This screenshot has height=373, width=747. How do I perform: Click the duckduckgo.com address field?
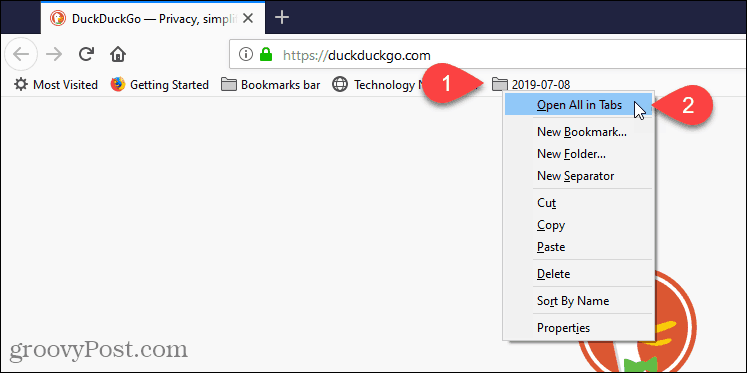(x=488, y=55)
